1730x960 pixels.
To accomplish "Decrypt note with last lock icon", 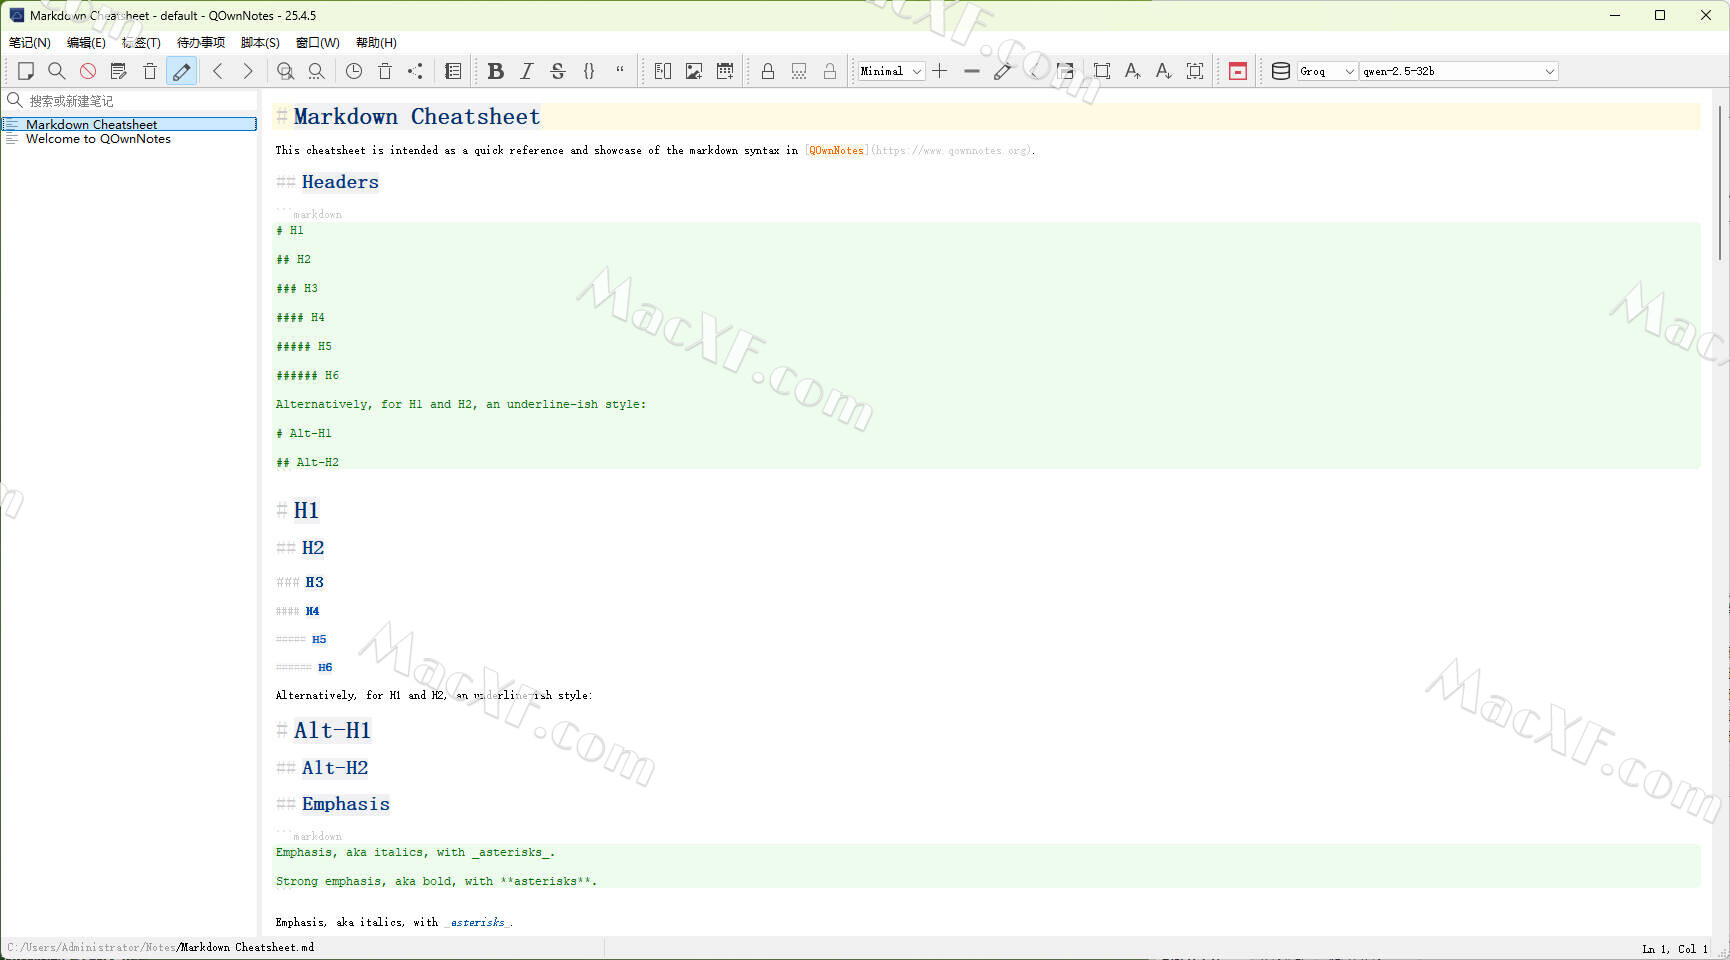I will point(830,71).
